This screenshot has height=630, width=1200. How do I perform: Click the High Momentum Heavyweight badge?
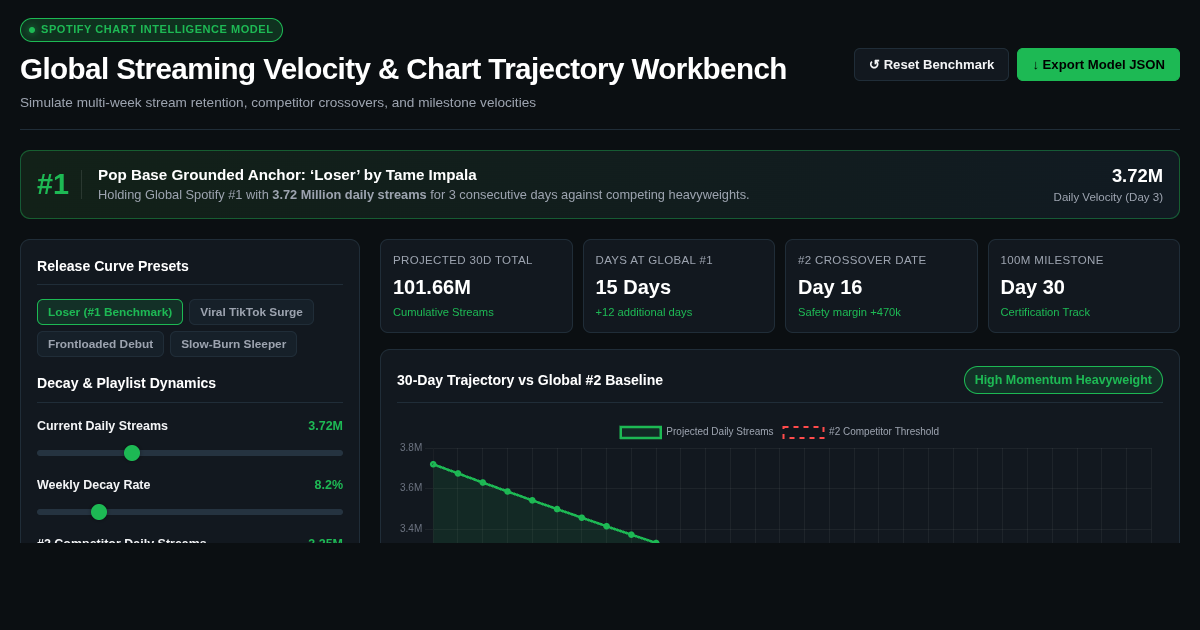(x=1063, y=380)
